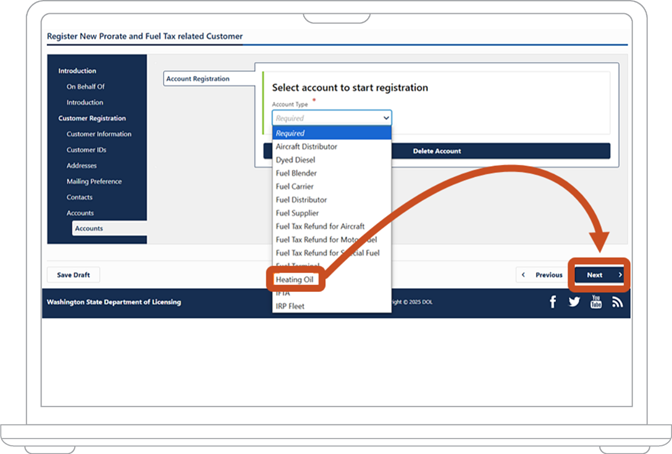Click the Delete Account button
Viewport: 672px width, 454px height.
(x=437, y=151)
